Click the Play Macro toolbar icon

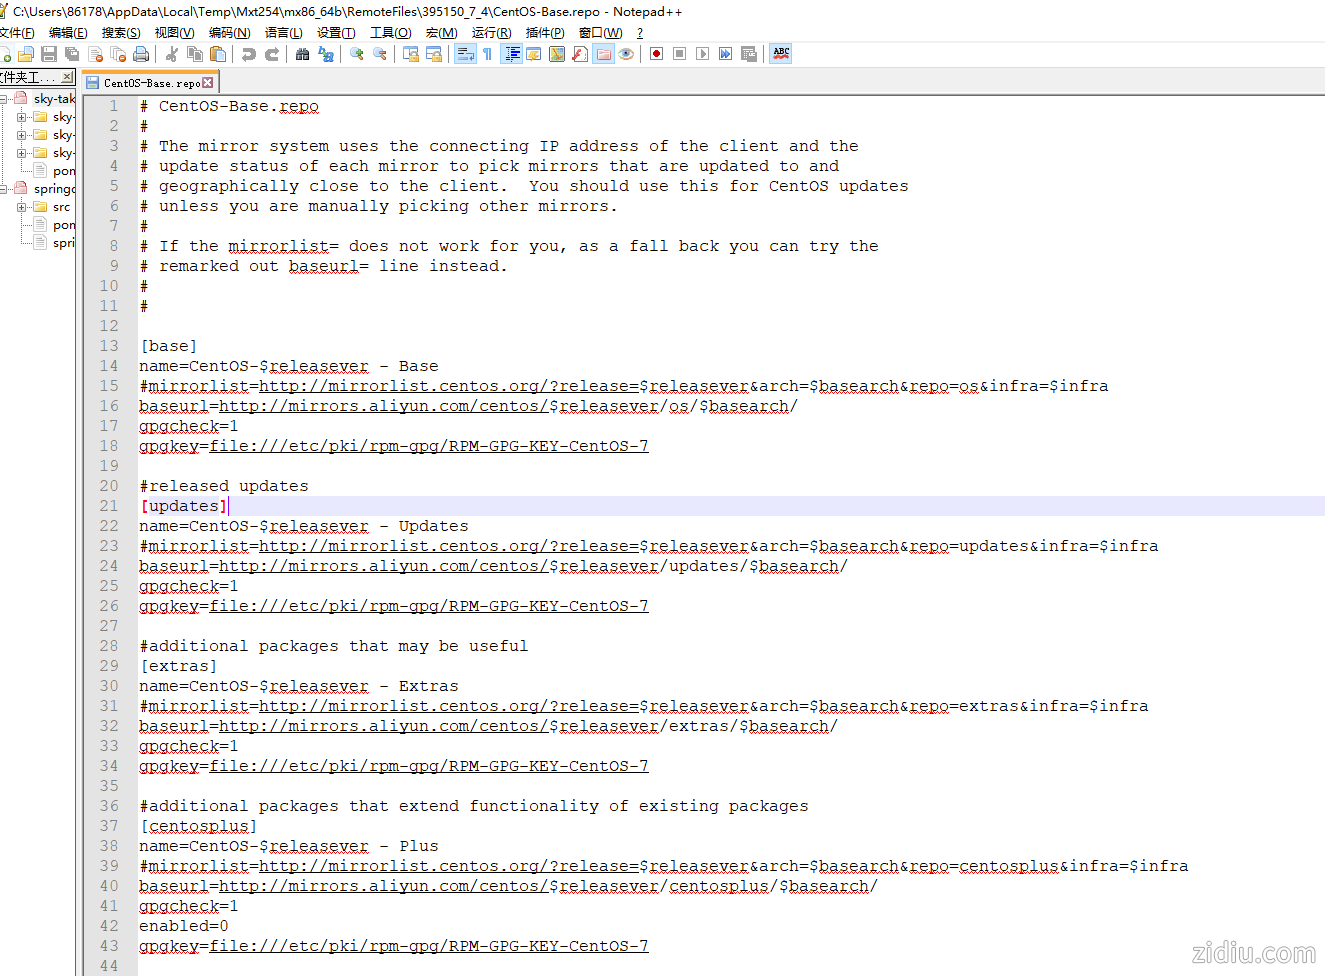702,54
